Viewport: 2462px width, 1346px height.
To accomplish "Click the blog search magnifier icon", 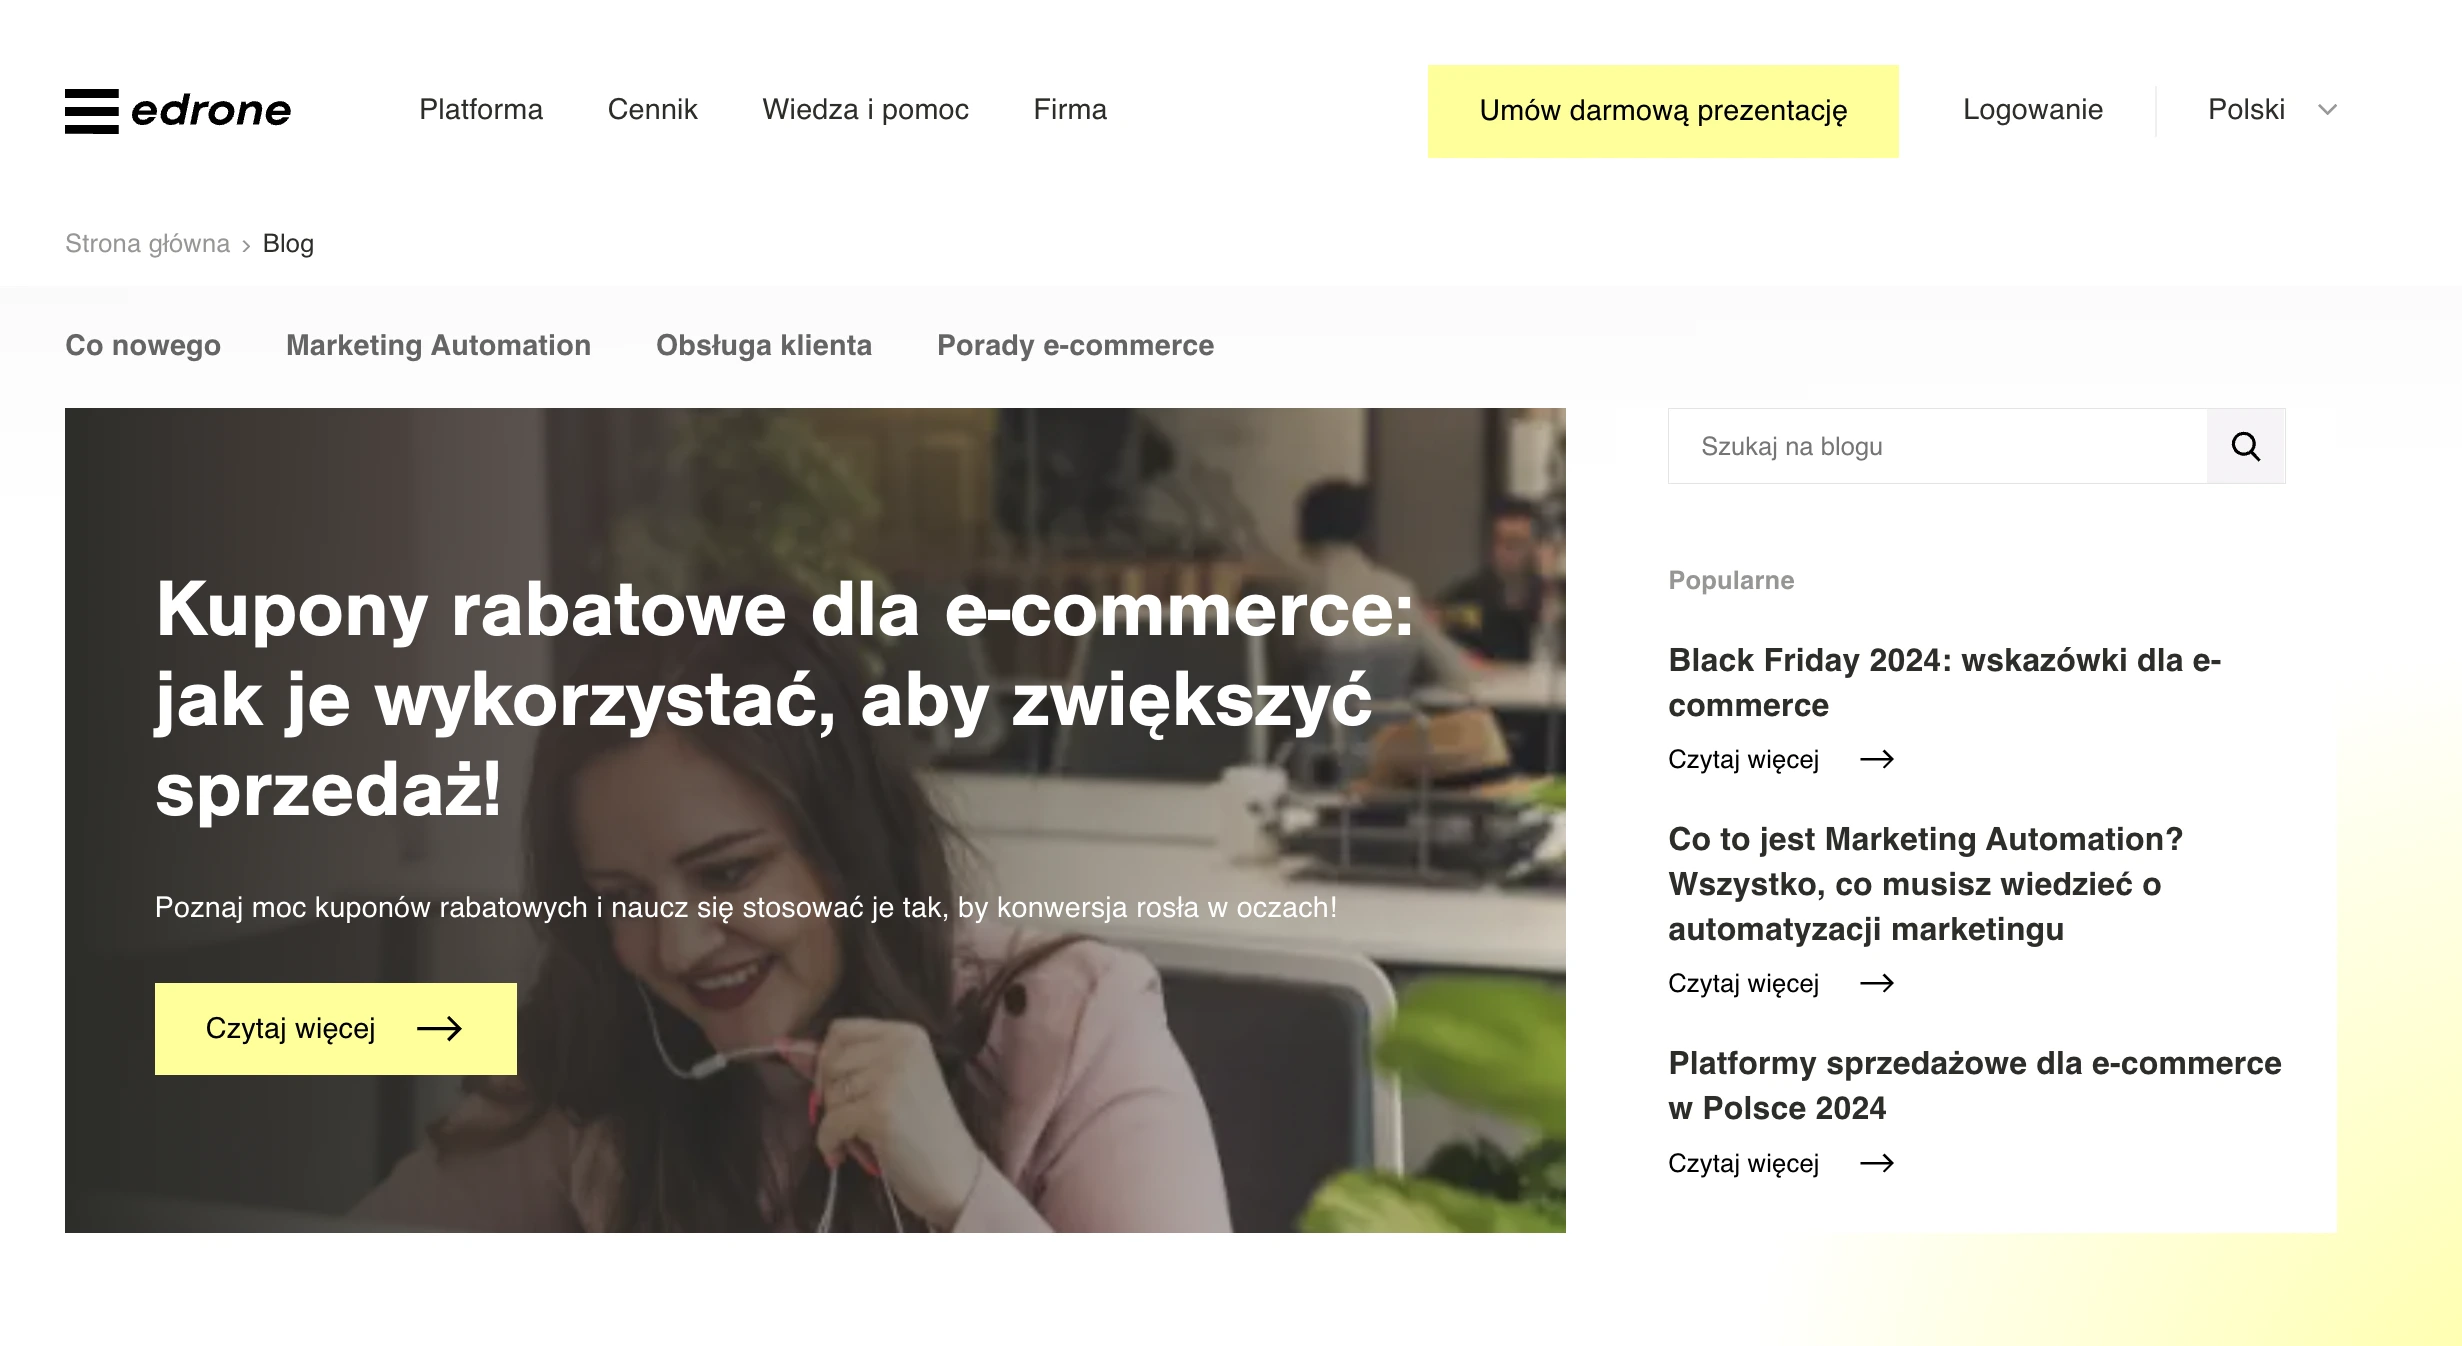I will click(x=2246, y=446).
